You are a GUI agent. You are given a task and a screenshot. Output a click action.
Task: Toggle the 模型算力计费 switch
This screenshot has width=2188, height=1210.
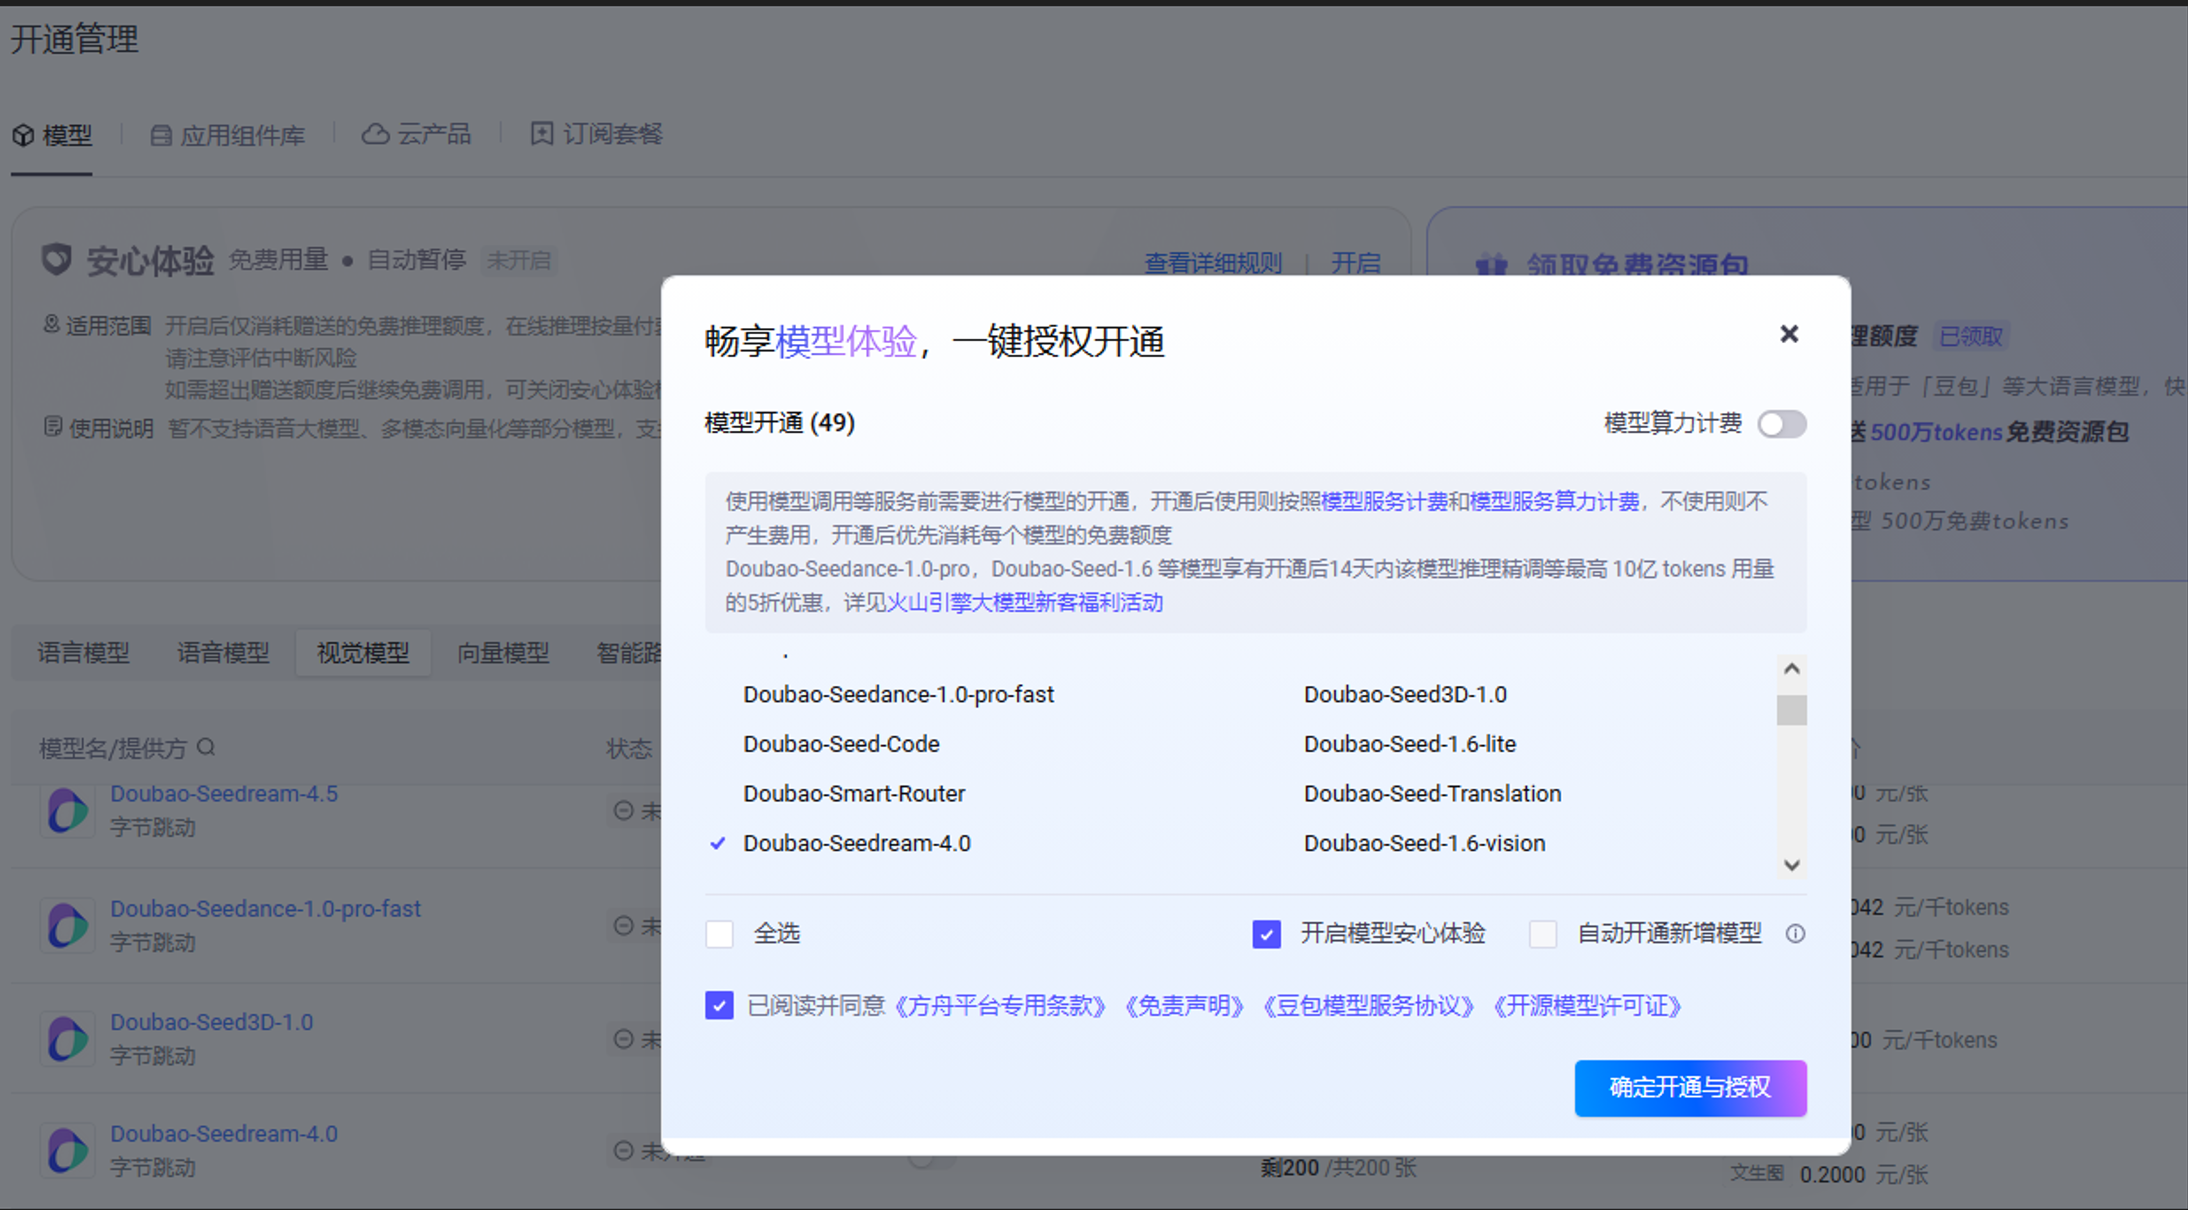[x=1781, y=424]
